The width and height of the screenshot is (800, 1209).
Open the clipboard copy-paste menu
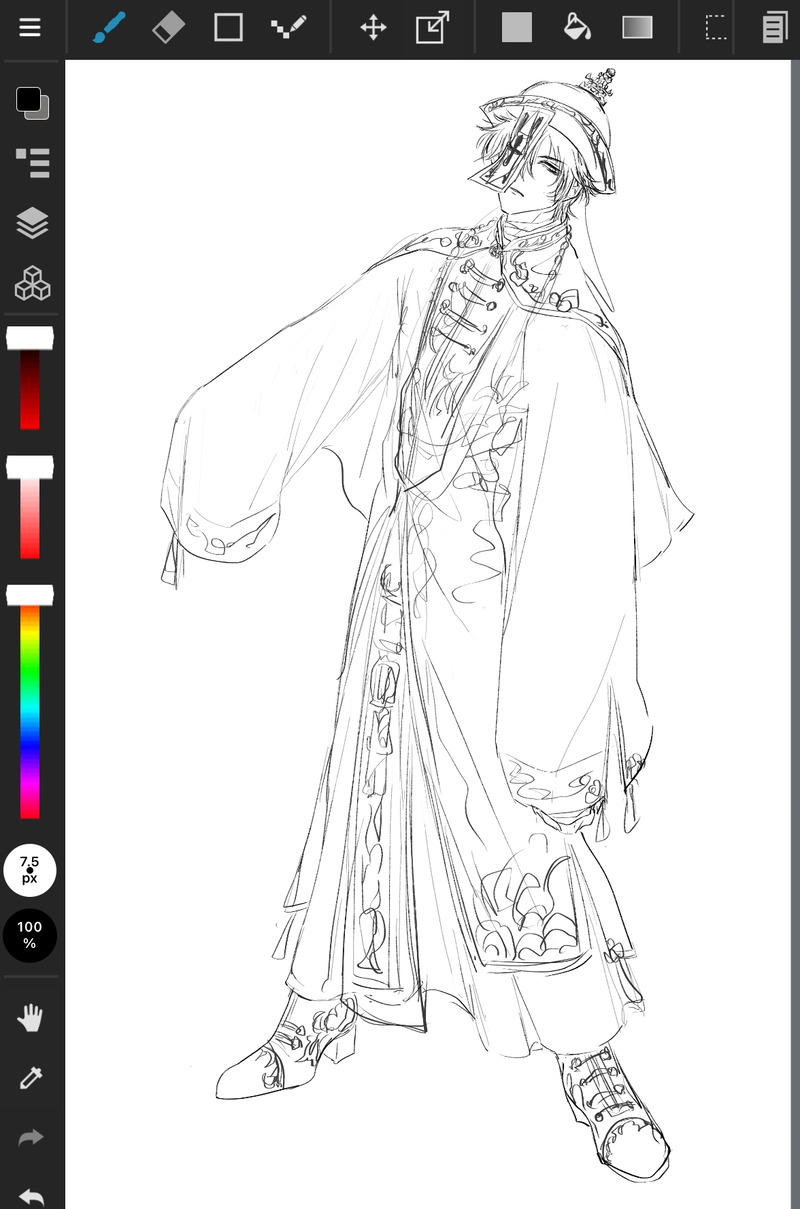(774, 27)
